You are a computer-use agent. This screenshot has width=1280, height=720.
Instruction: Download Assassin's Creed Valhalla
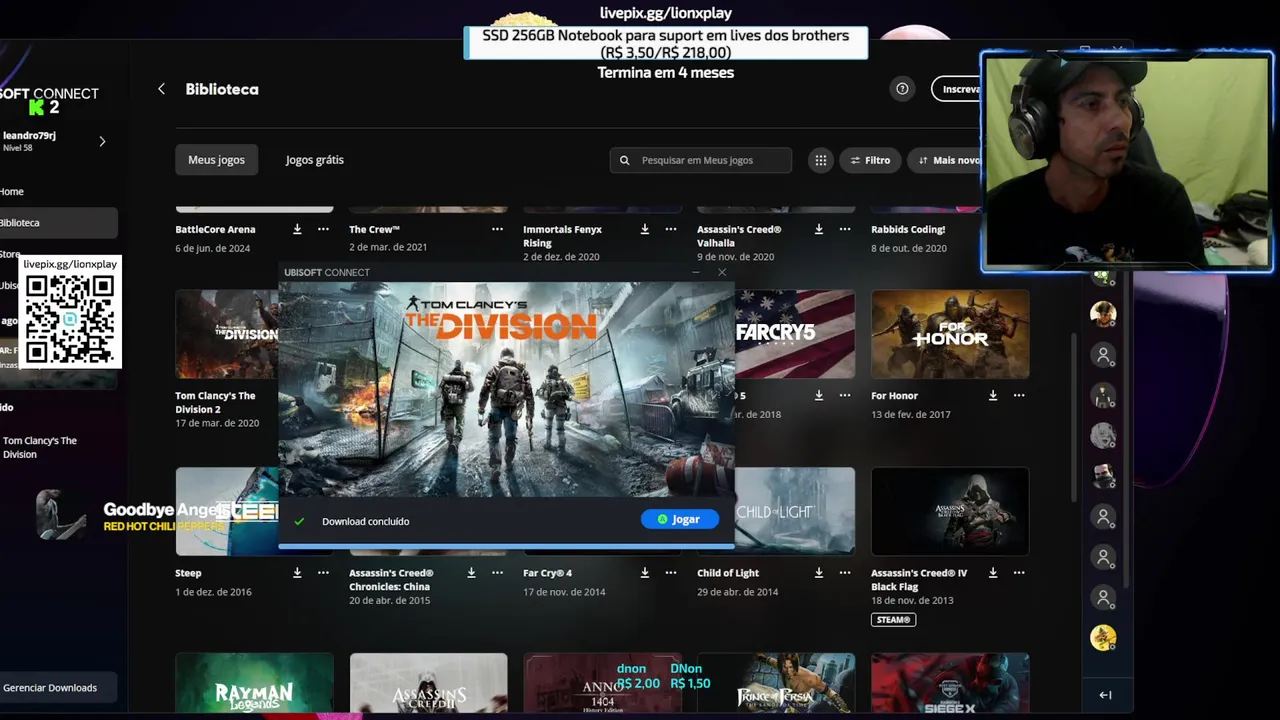tap(819, 229)
